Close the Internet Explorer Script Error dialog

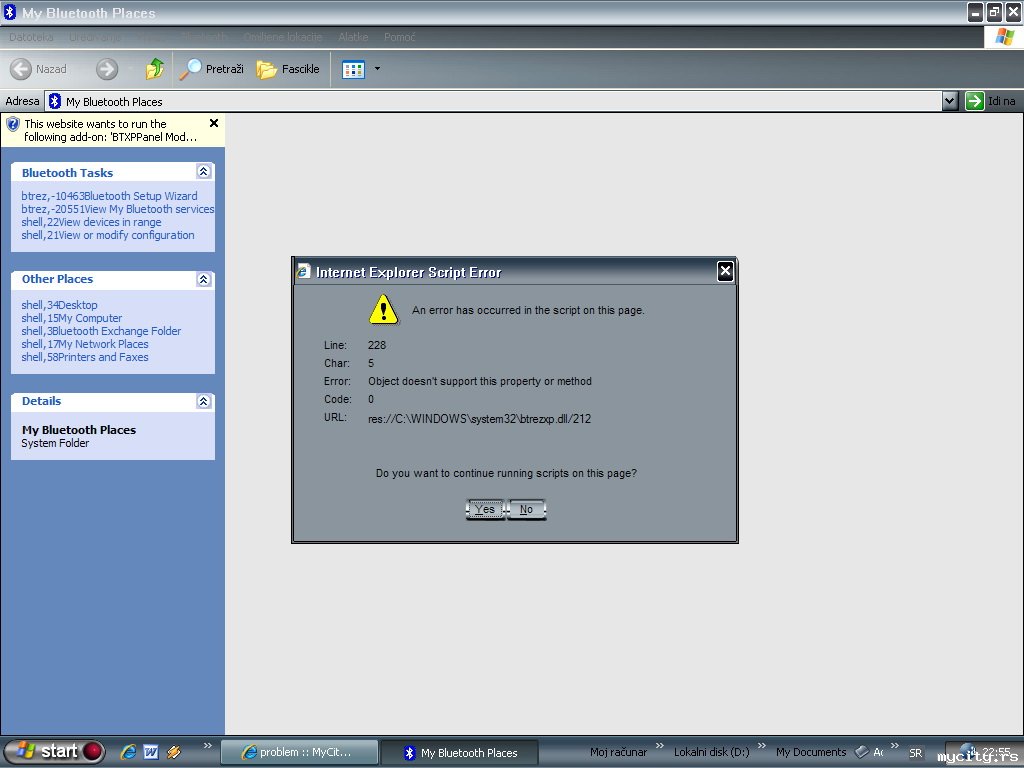[x=726, y=272]
